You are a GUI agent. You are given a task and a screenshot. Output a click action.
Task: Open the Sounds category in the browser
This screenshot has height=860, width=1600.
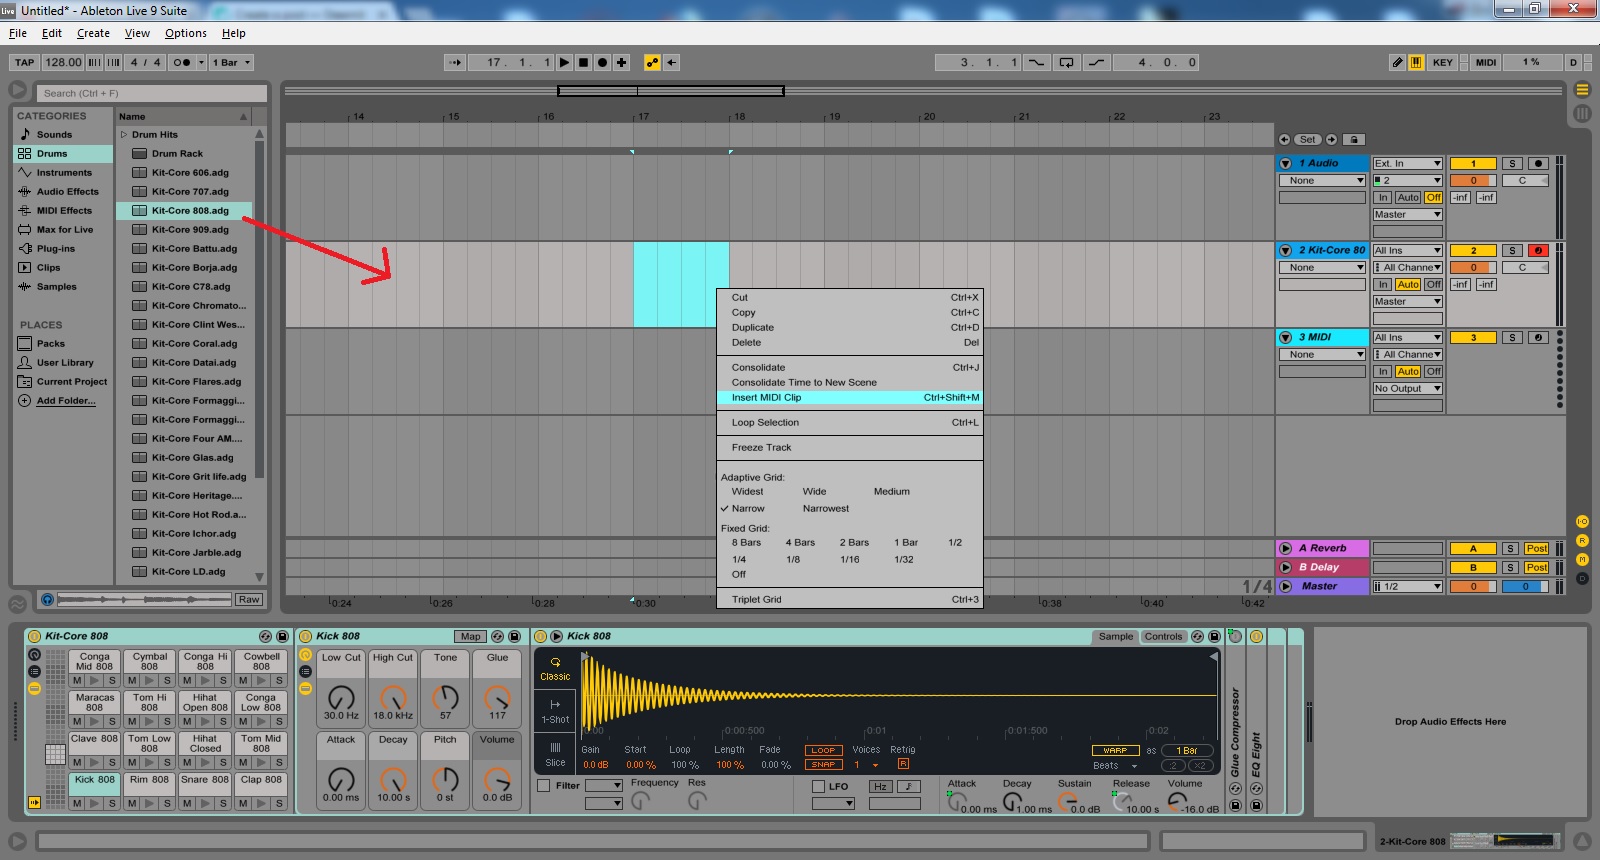tap(54, 134)
